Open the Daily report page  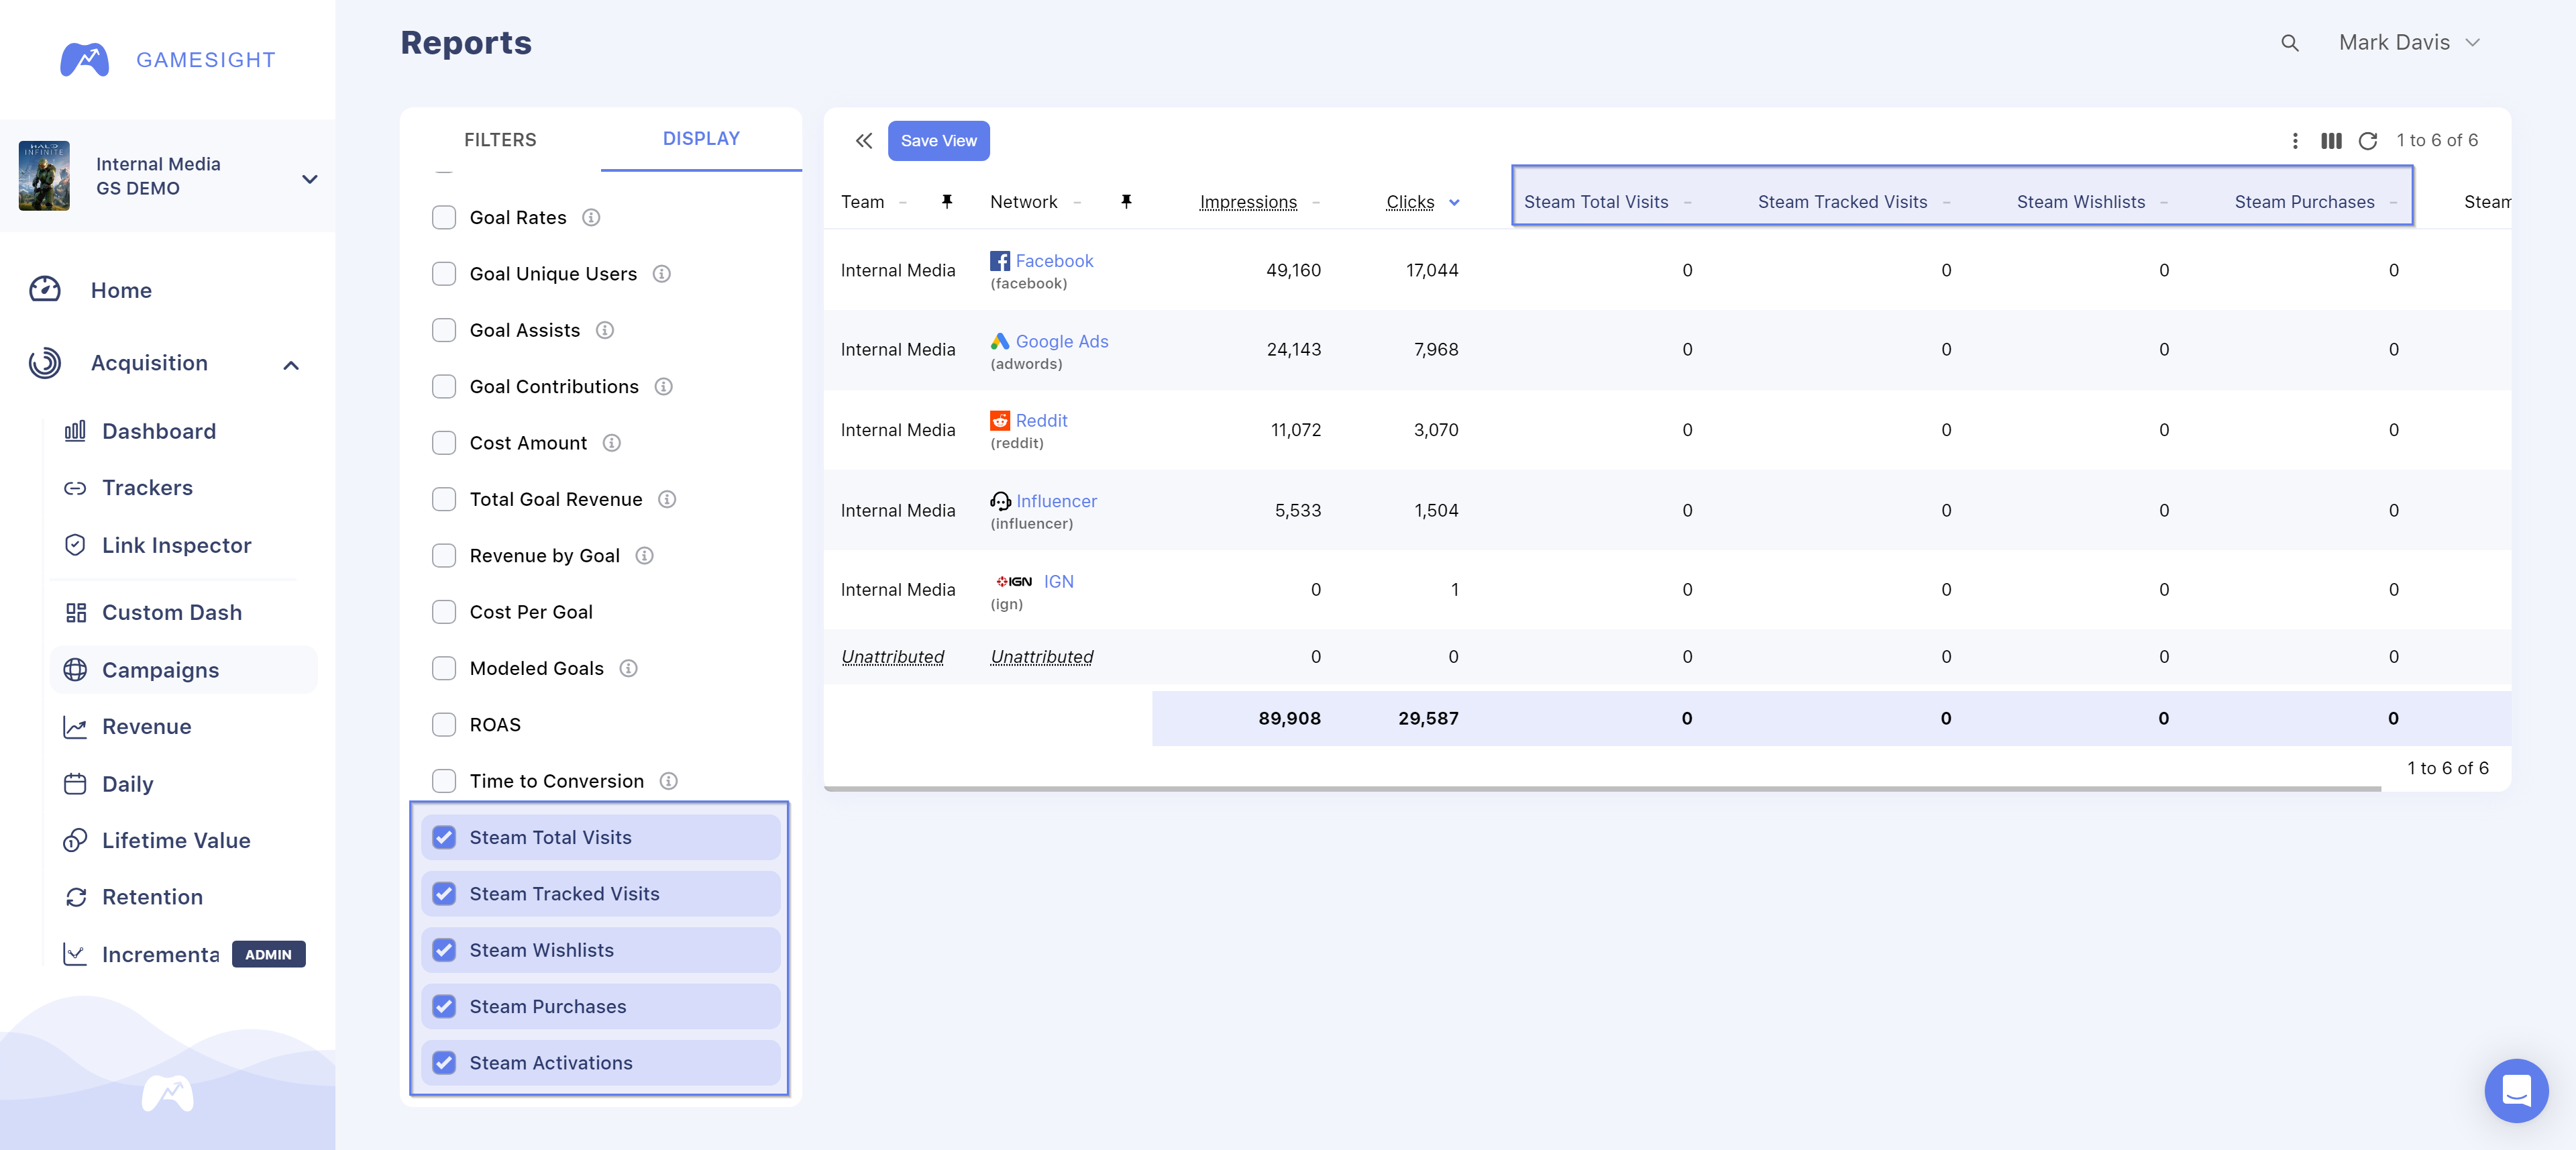(x=127, y=784)
